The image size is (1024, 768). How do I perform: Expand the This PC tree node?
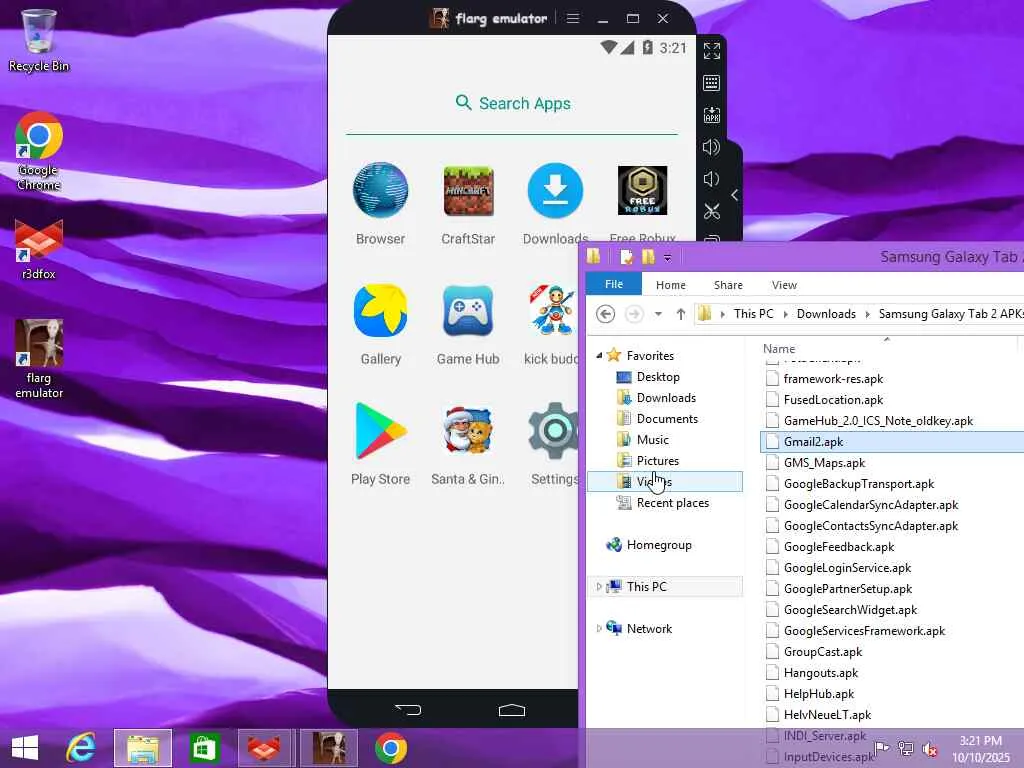coord(599,586)
